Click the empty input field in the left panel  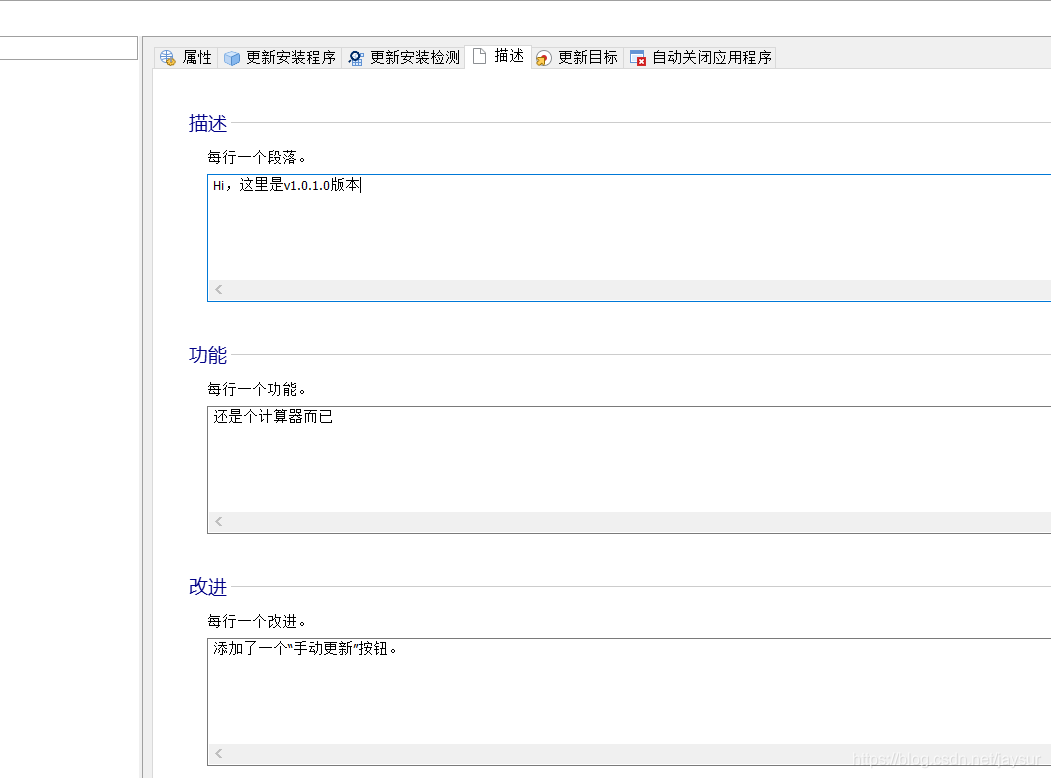68,48
